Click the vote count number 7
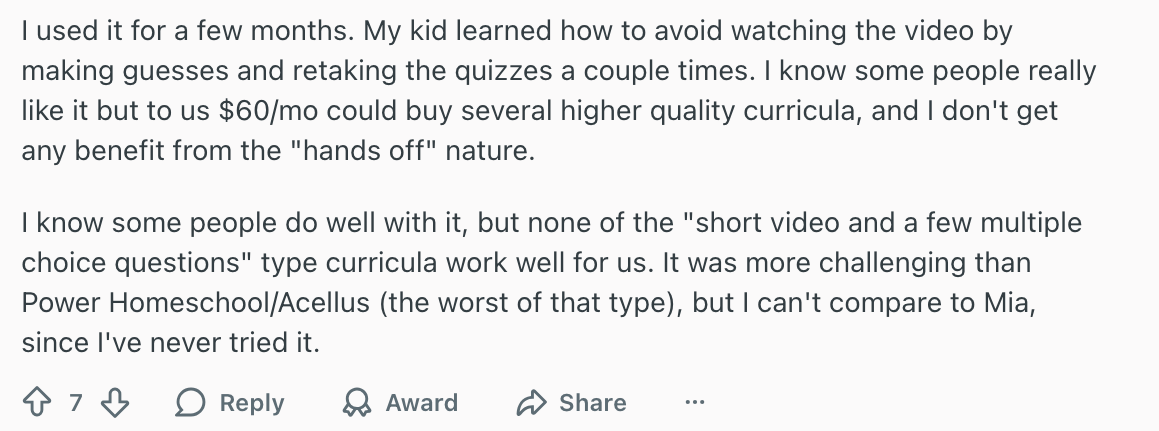 pyautogui.click(x=76, y=402)
